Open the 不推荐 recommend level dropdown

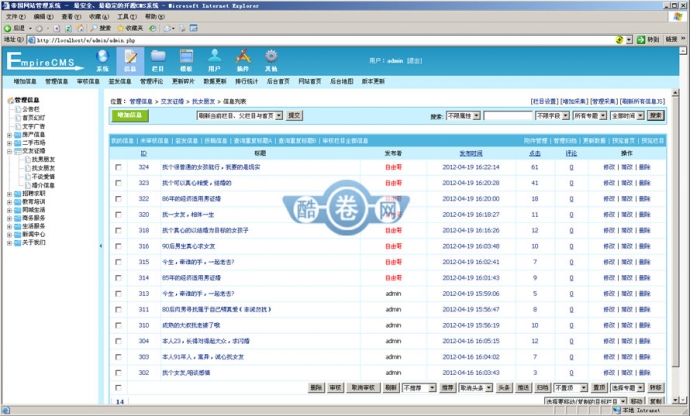tap(418, 388)
